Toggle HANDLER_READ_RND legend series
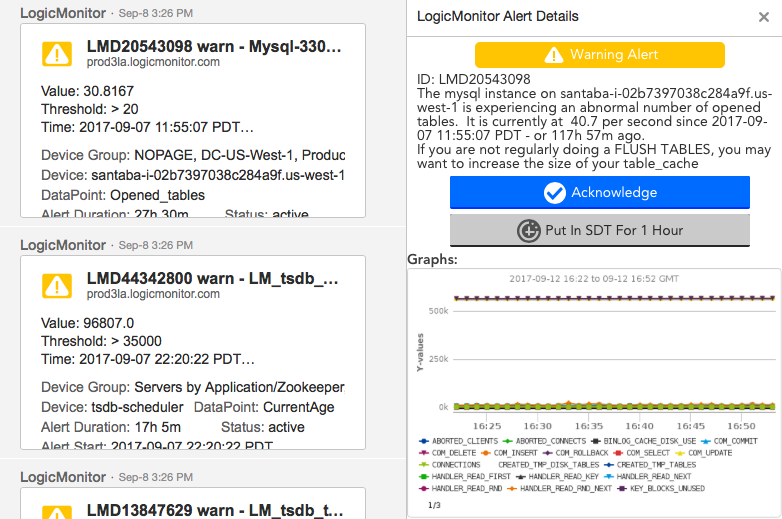782x519 pixels. click(x=461, y=489)
